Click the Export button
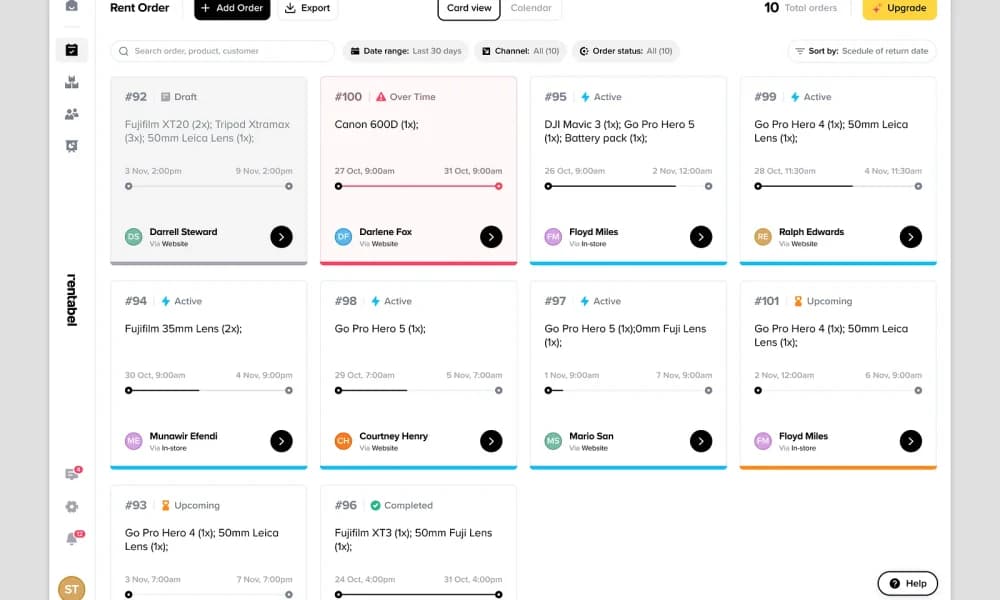 [307, 8]
